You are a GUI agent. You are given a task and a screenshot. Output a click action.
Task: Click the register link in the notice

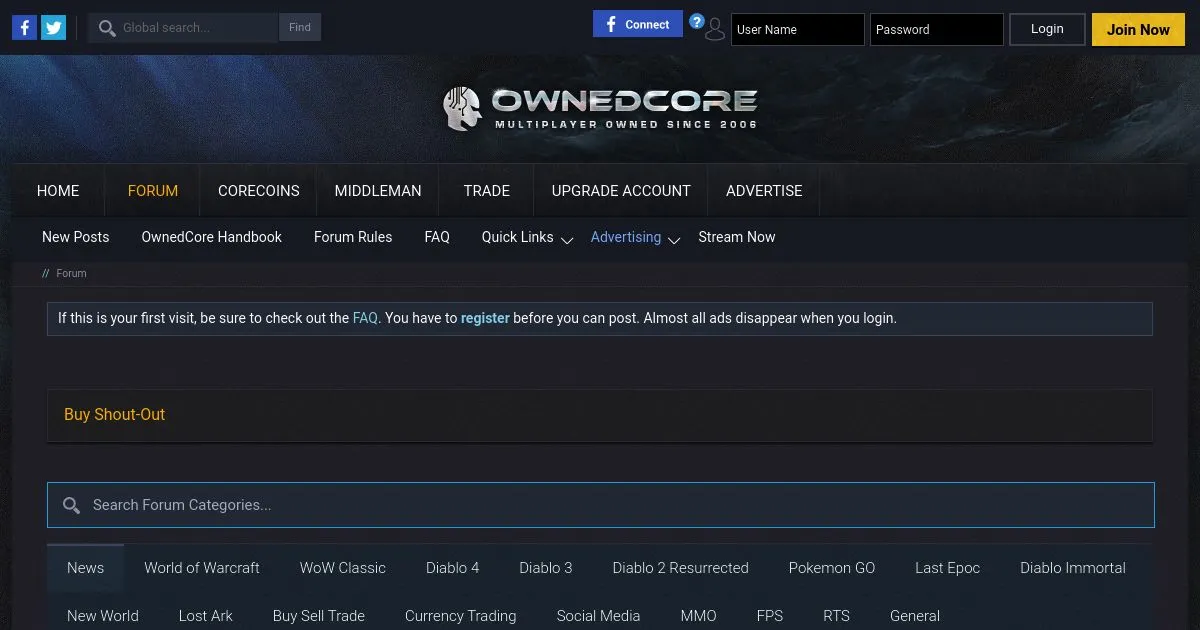[485, 318]
